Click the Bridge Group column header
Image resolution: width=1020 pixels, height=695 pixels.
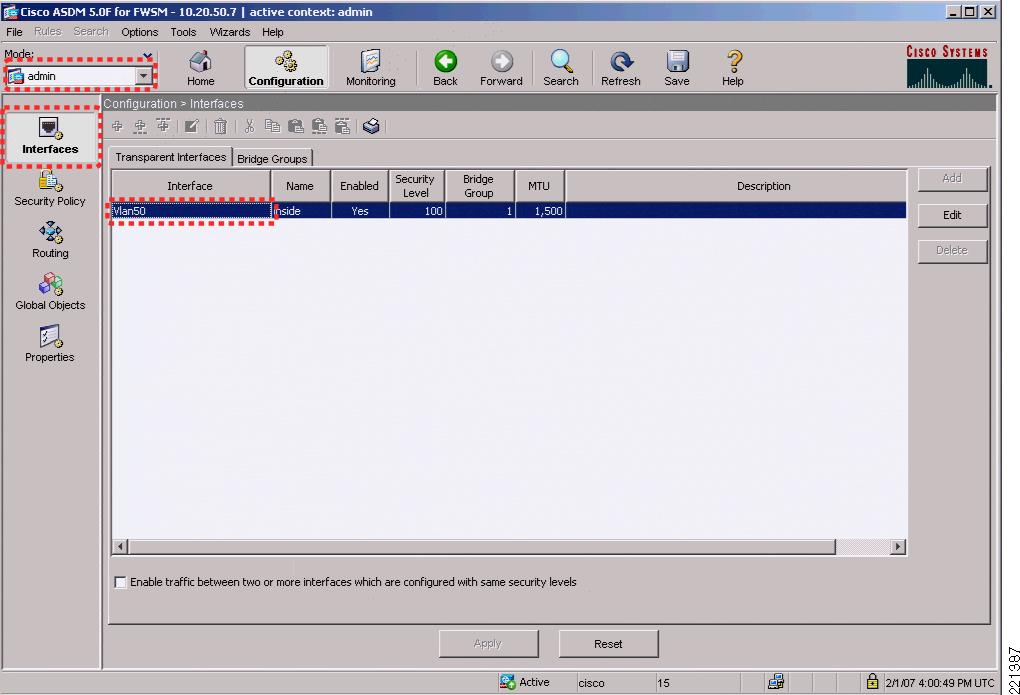tap(479, 186)
